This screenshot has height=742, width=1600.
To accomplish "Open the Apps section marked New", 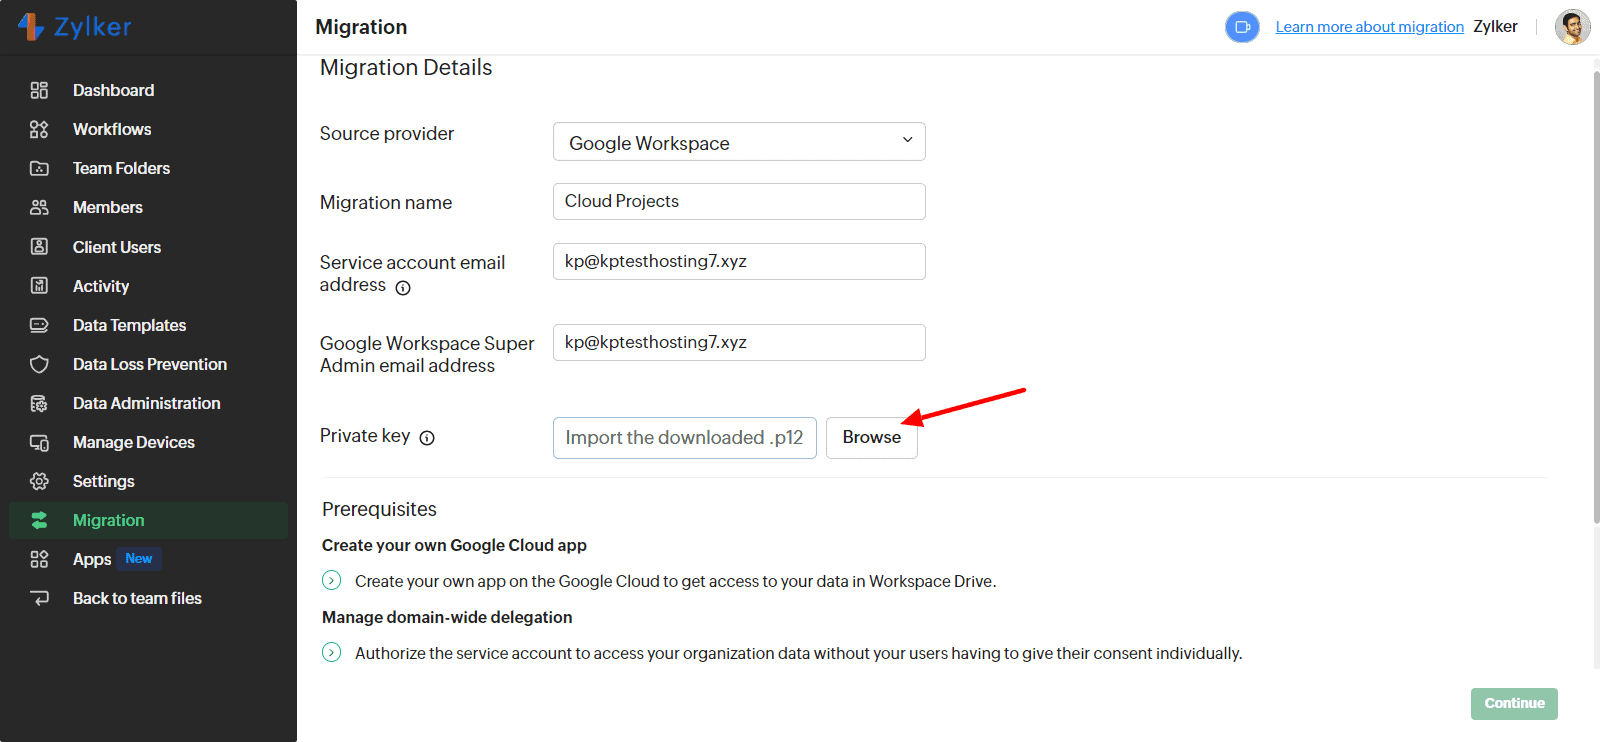I will click(x=92, y=559).
